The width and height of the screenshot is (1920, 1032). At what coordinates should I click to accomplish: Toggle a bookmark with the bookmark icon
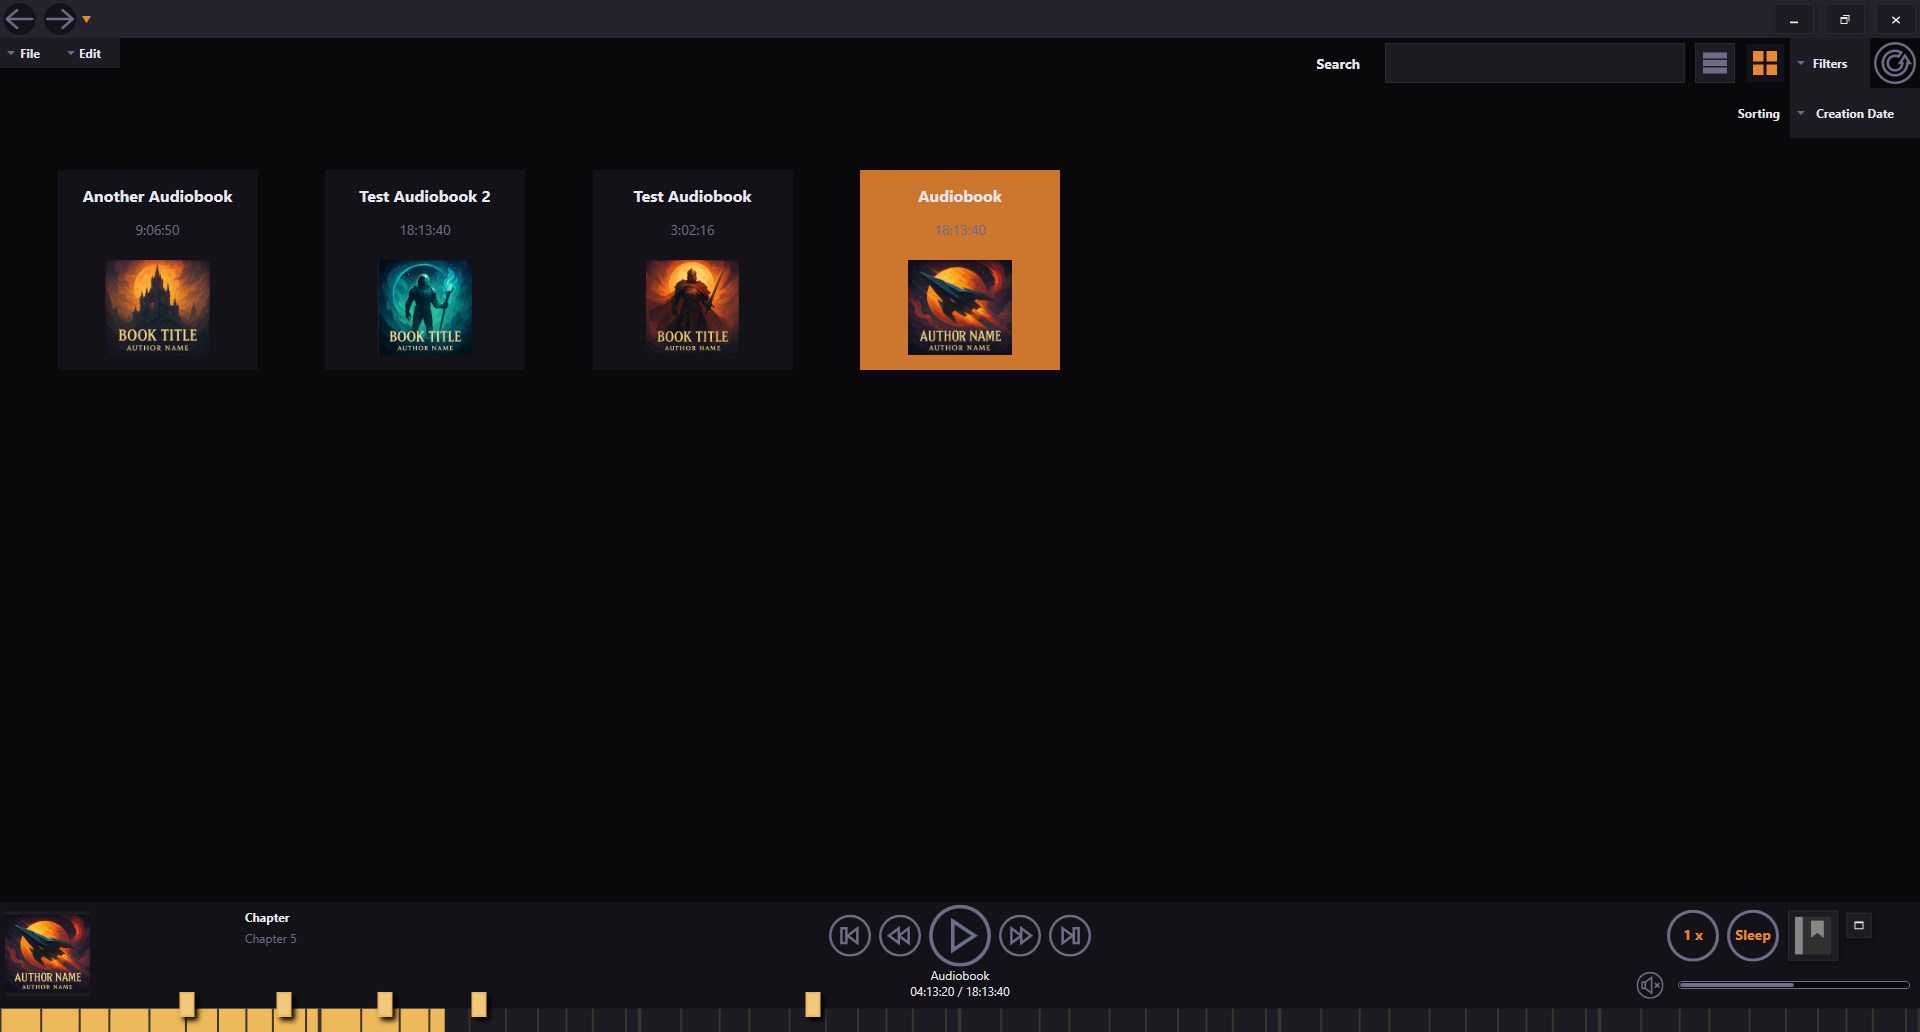pos(1812,935)
